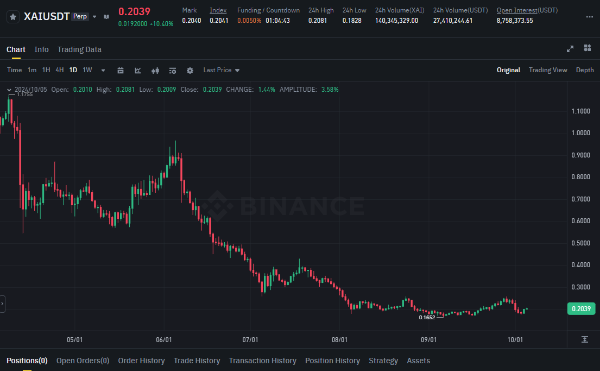This screenshot has width=600, height=371.
Task: Open the three-dot more menu in header
Action: tap(589, 17)
